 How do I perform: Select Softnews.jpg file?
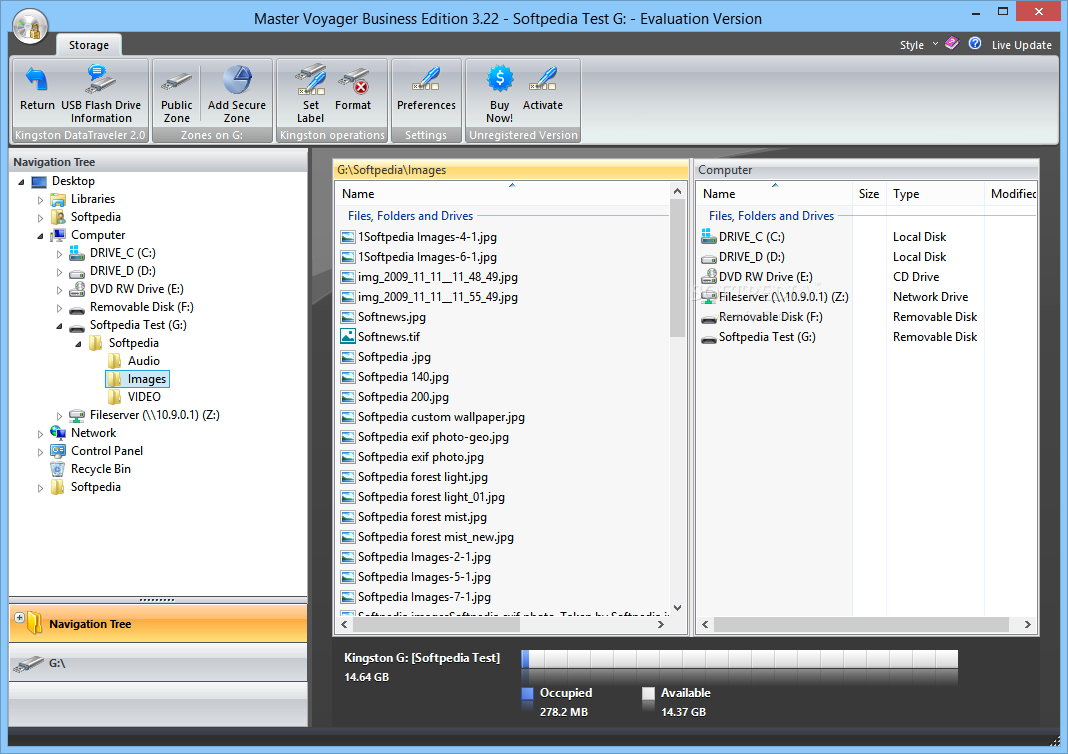[383, 317]
